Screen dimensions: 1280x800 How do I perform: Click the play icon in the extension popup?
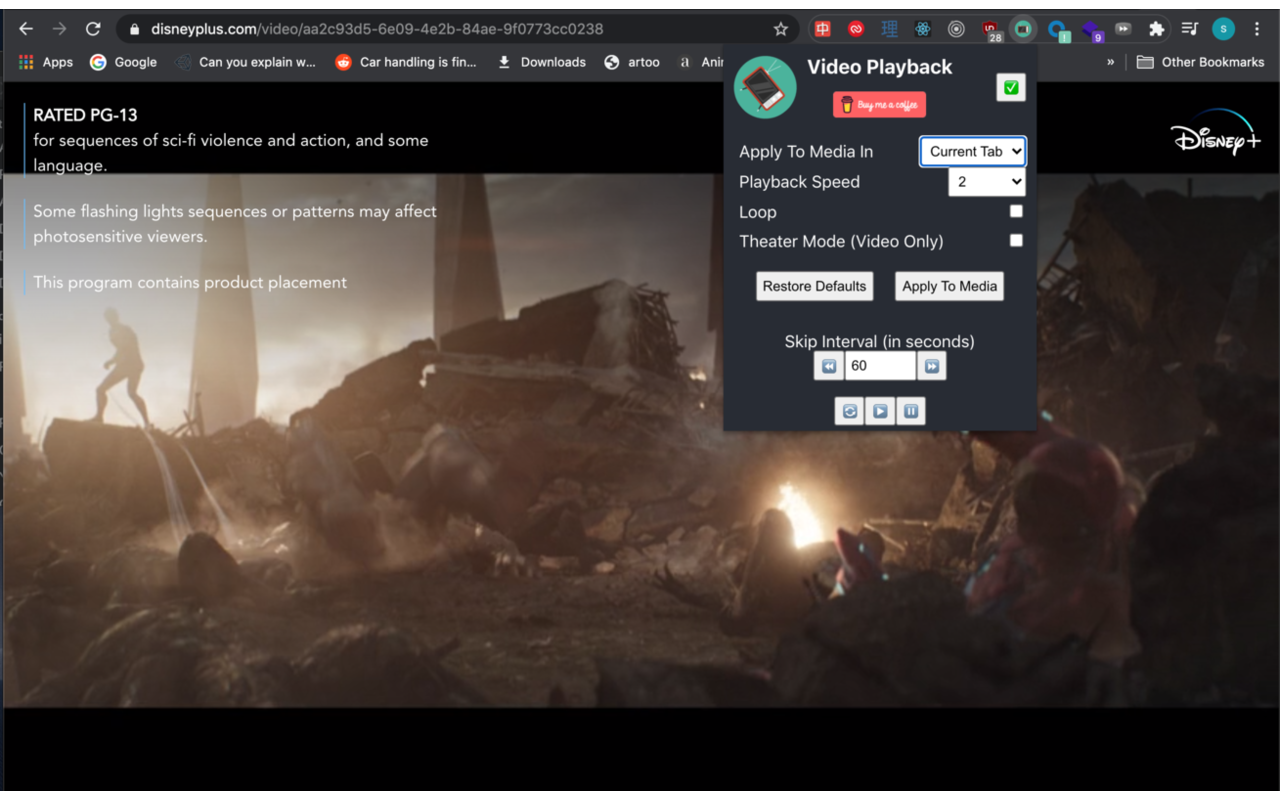tap(880, 410)
